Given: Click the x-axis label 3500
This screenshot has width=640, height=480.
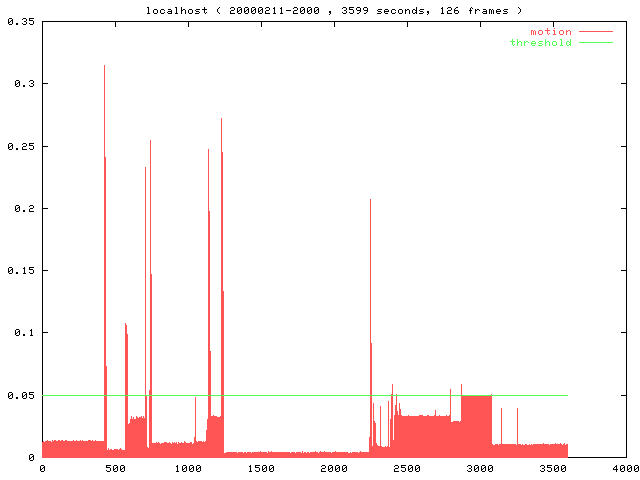Looking at the screenshot, I should (553, 468).
